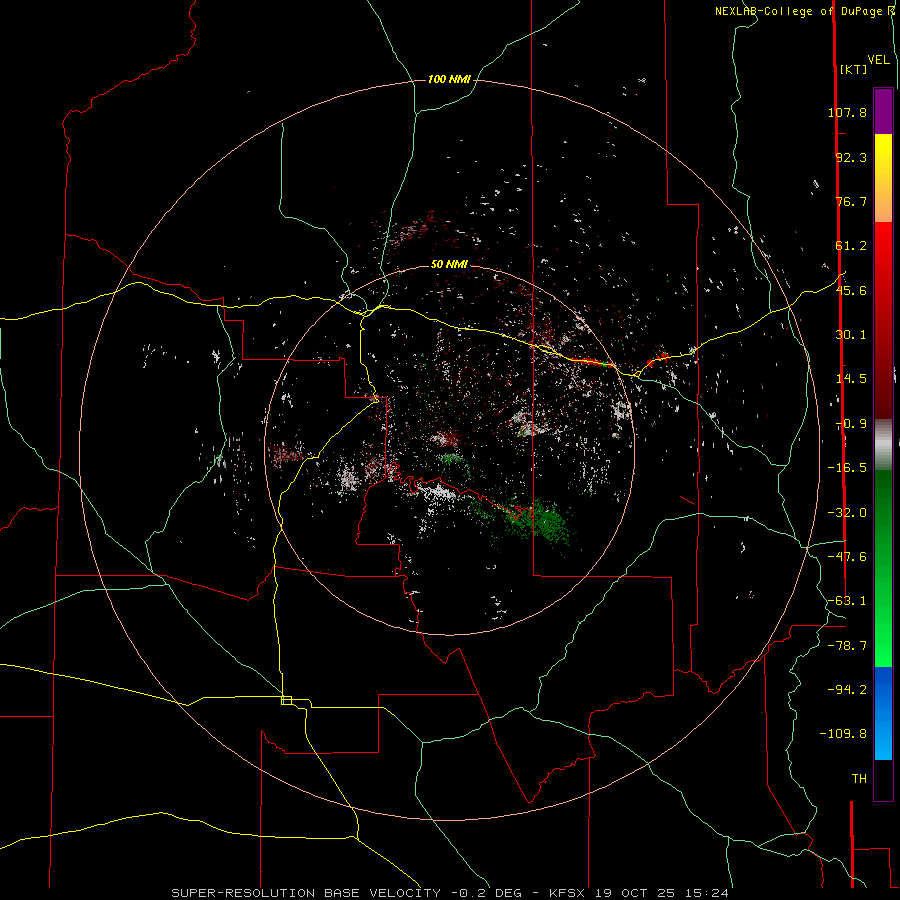The image size is (900, 900).
Task: Click the 76.7 velocity scale value
Action: [x=851, y=201]
